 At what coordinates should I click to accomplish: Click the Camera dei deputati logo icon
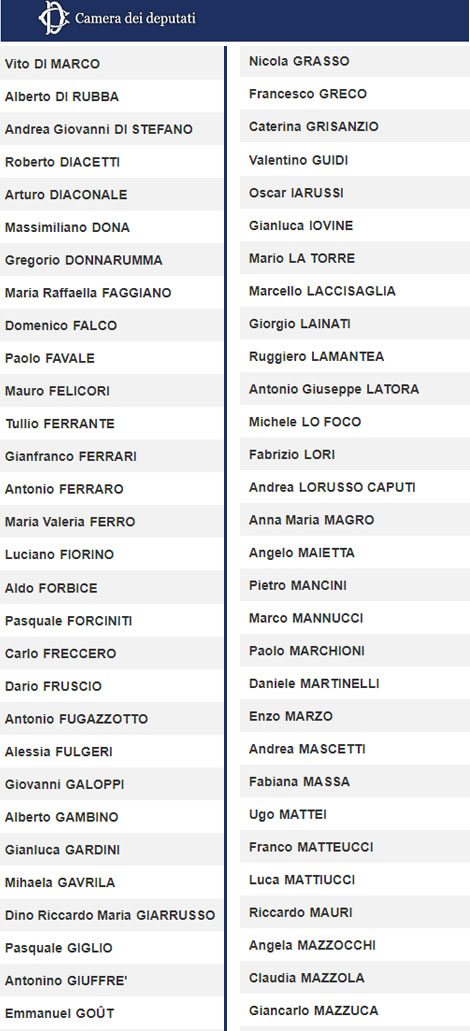[x=53, y=18]
